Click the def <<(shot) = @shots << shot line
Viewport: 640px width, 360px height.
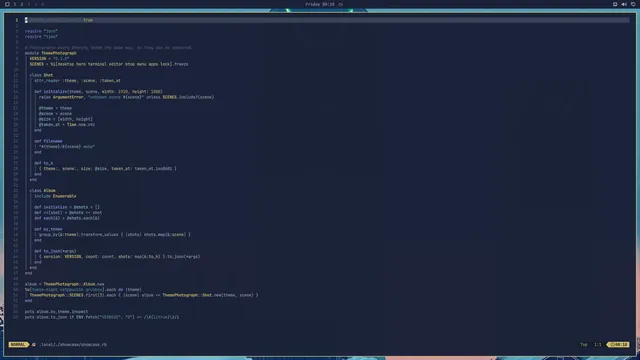click(68, 213)
